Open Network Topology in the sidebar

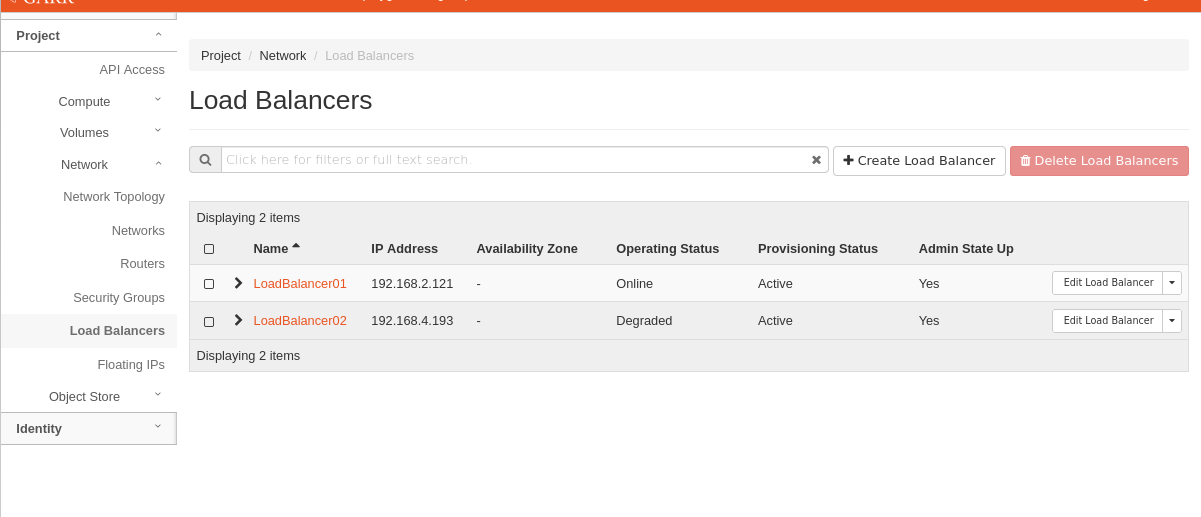click(x=114, y=197)
